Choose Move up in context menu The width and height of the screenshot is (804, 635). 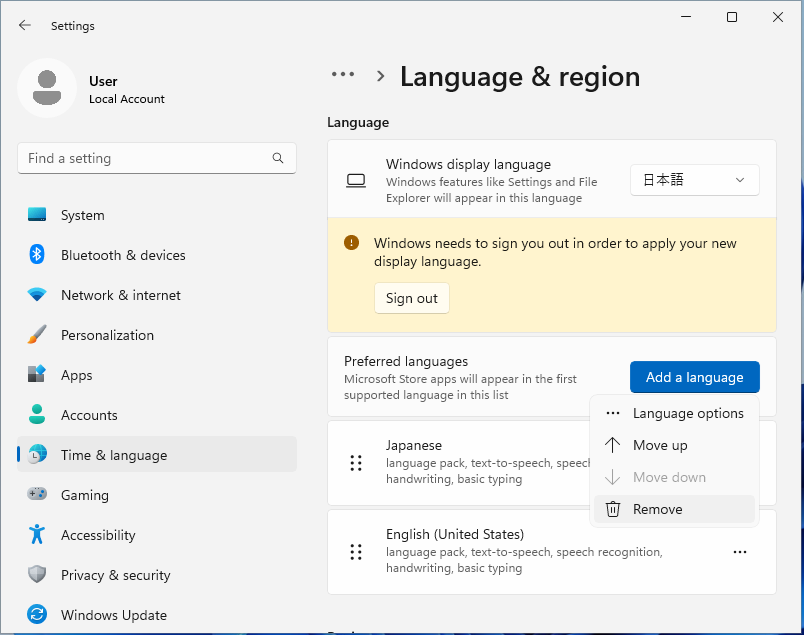pos(674,445)
